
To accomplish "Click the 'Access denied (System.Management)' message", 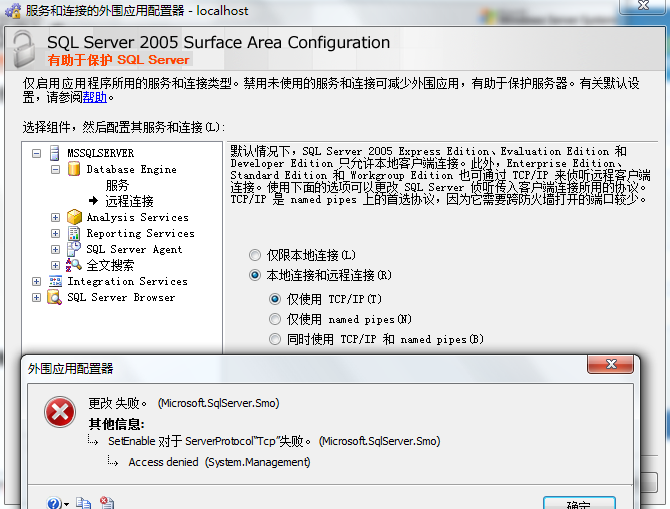I will click(x=219, y=462).
